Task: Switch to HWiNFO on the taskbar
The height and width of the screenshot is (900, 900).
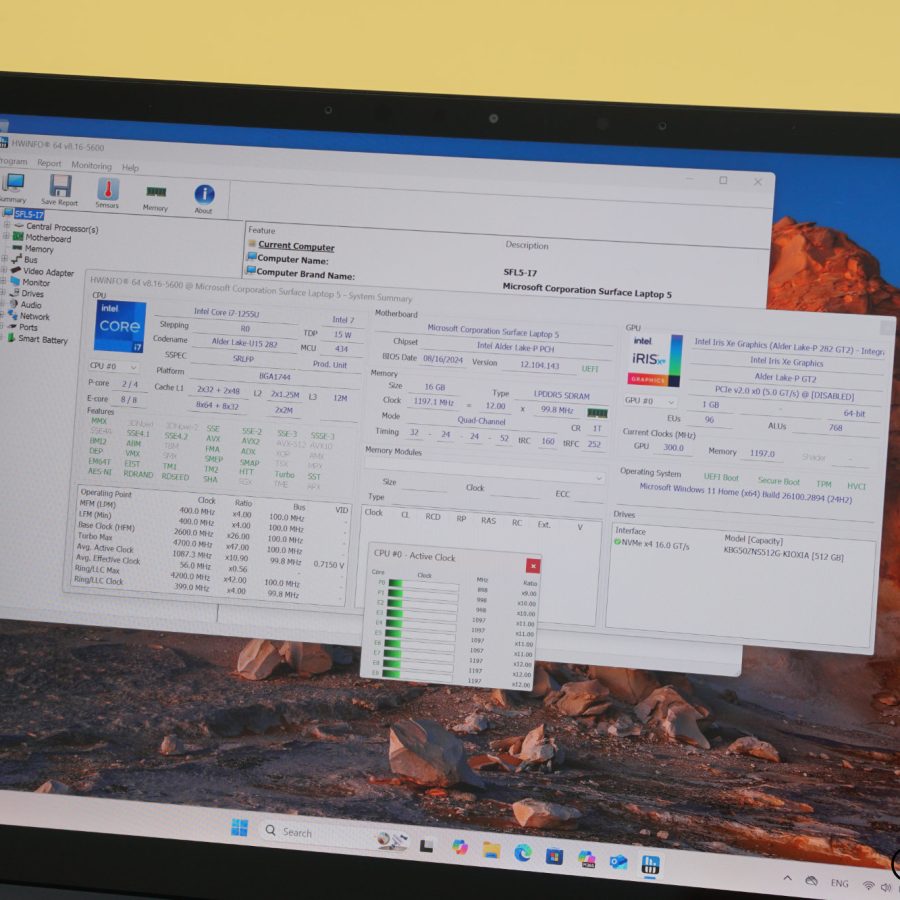Action: click(650, 864)
